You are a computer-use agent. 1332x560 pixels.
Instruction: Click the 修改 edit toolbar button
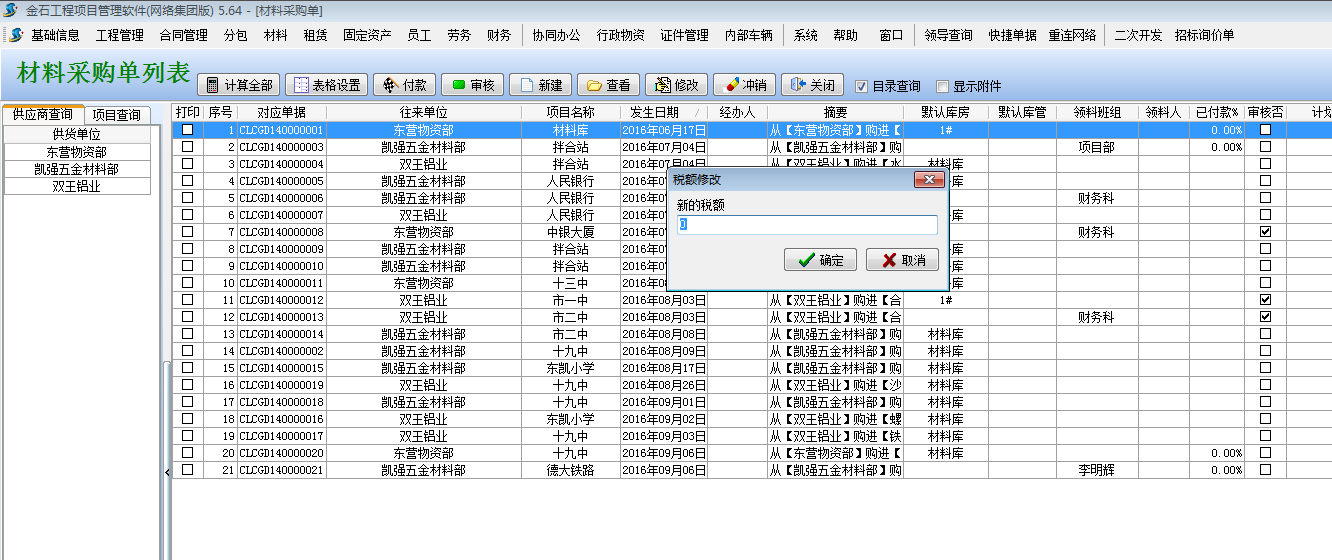pos(677,85)
